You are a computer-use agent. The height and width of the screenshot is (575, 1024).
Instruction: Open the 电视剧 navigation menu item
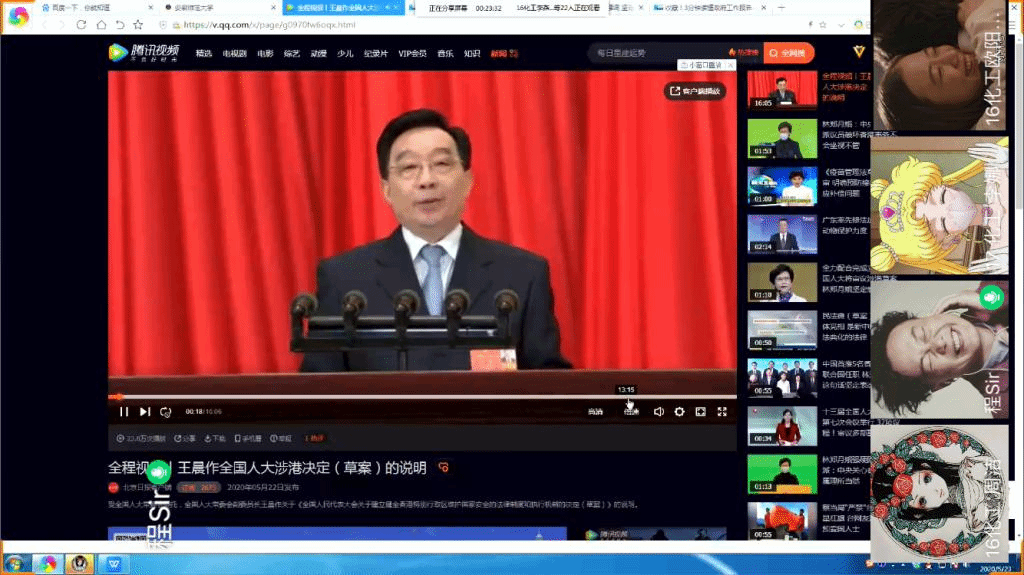(x=234, y=53)
